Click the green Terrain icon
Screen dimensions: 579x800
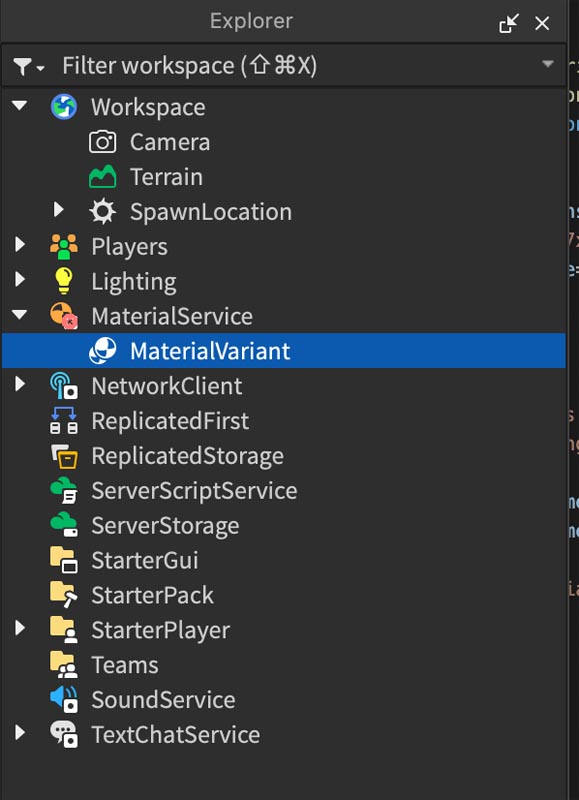(103, 177)
